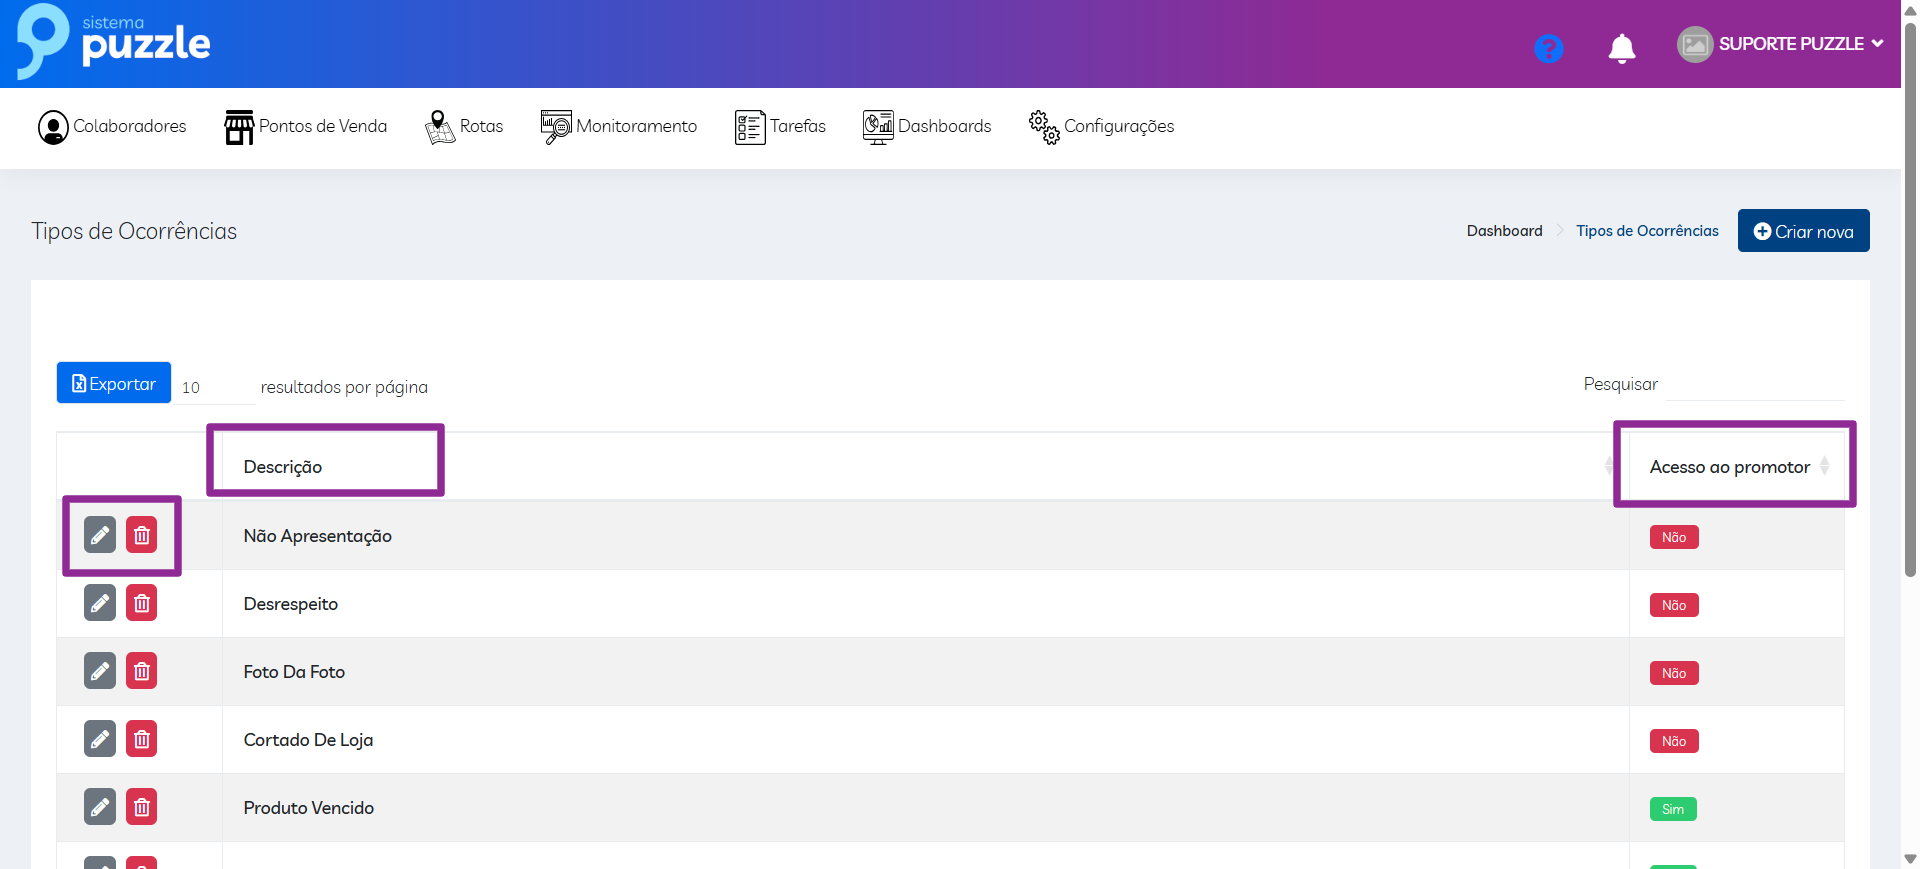
Task: Delete the Desrespeito occurrence
Action: click(x=142, y=603)
